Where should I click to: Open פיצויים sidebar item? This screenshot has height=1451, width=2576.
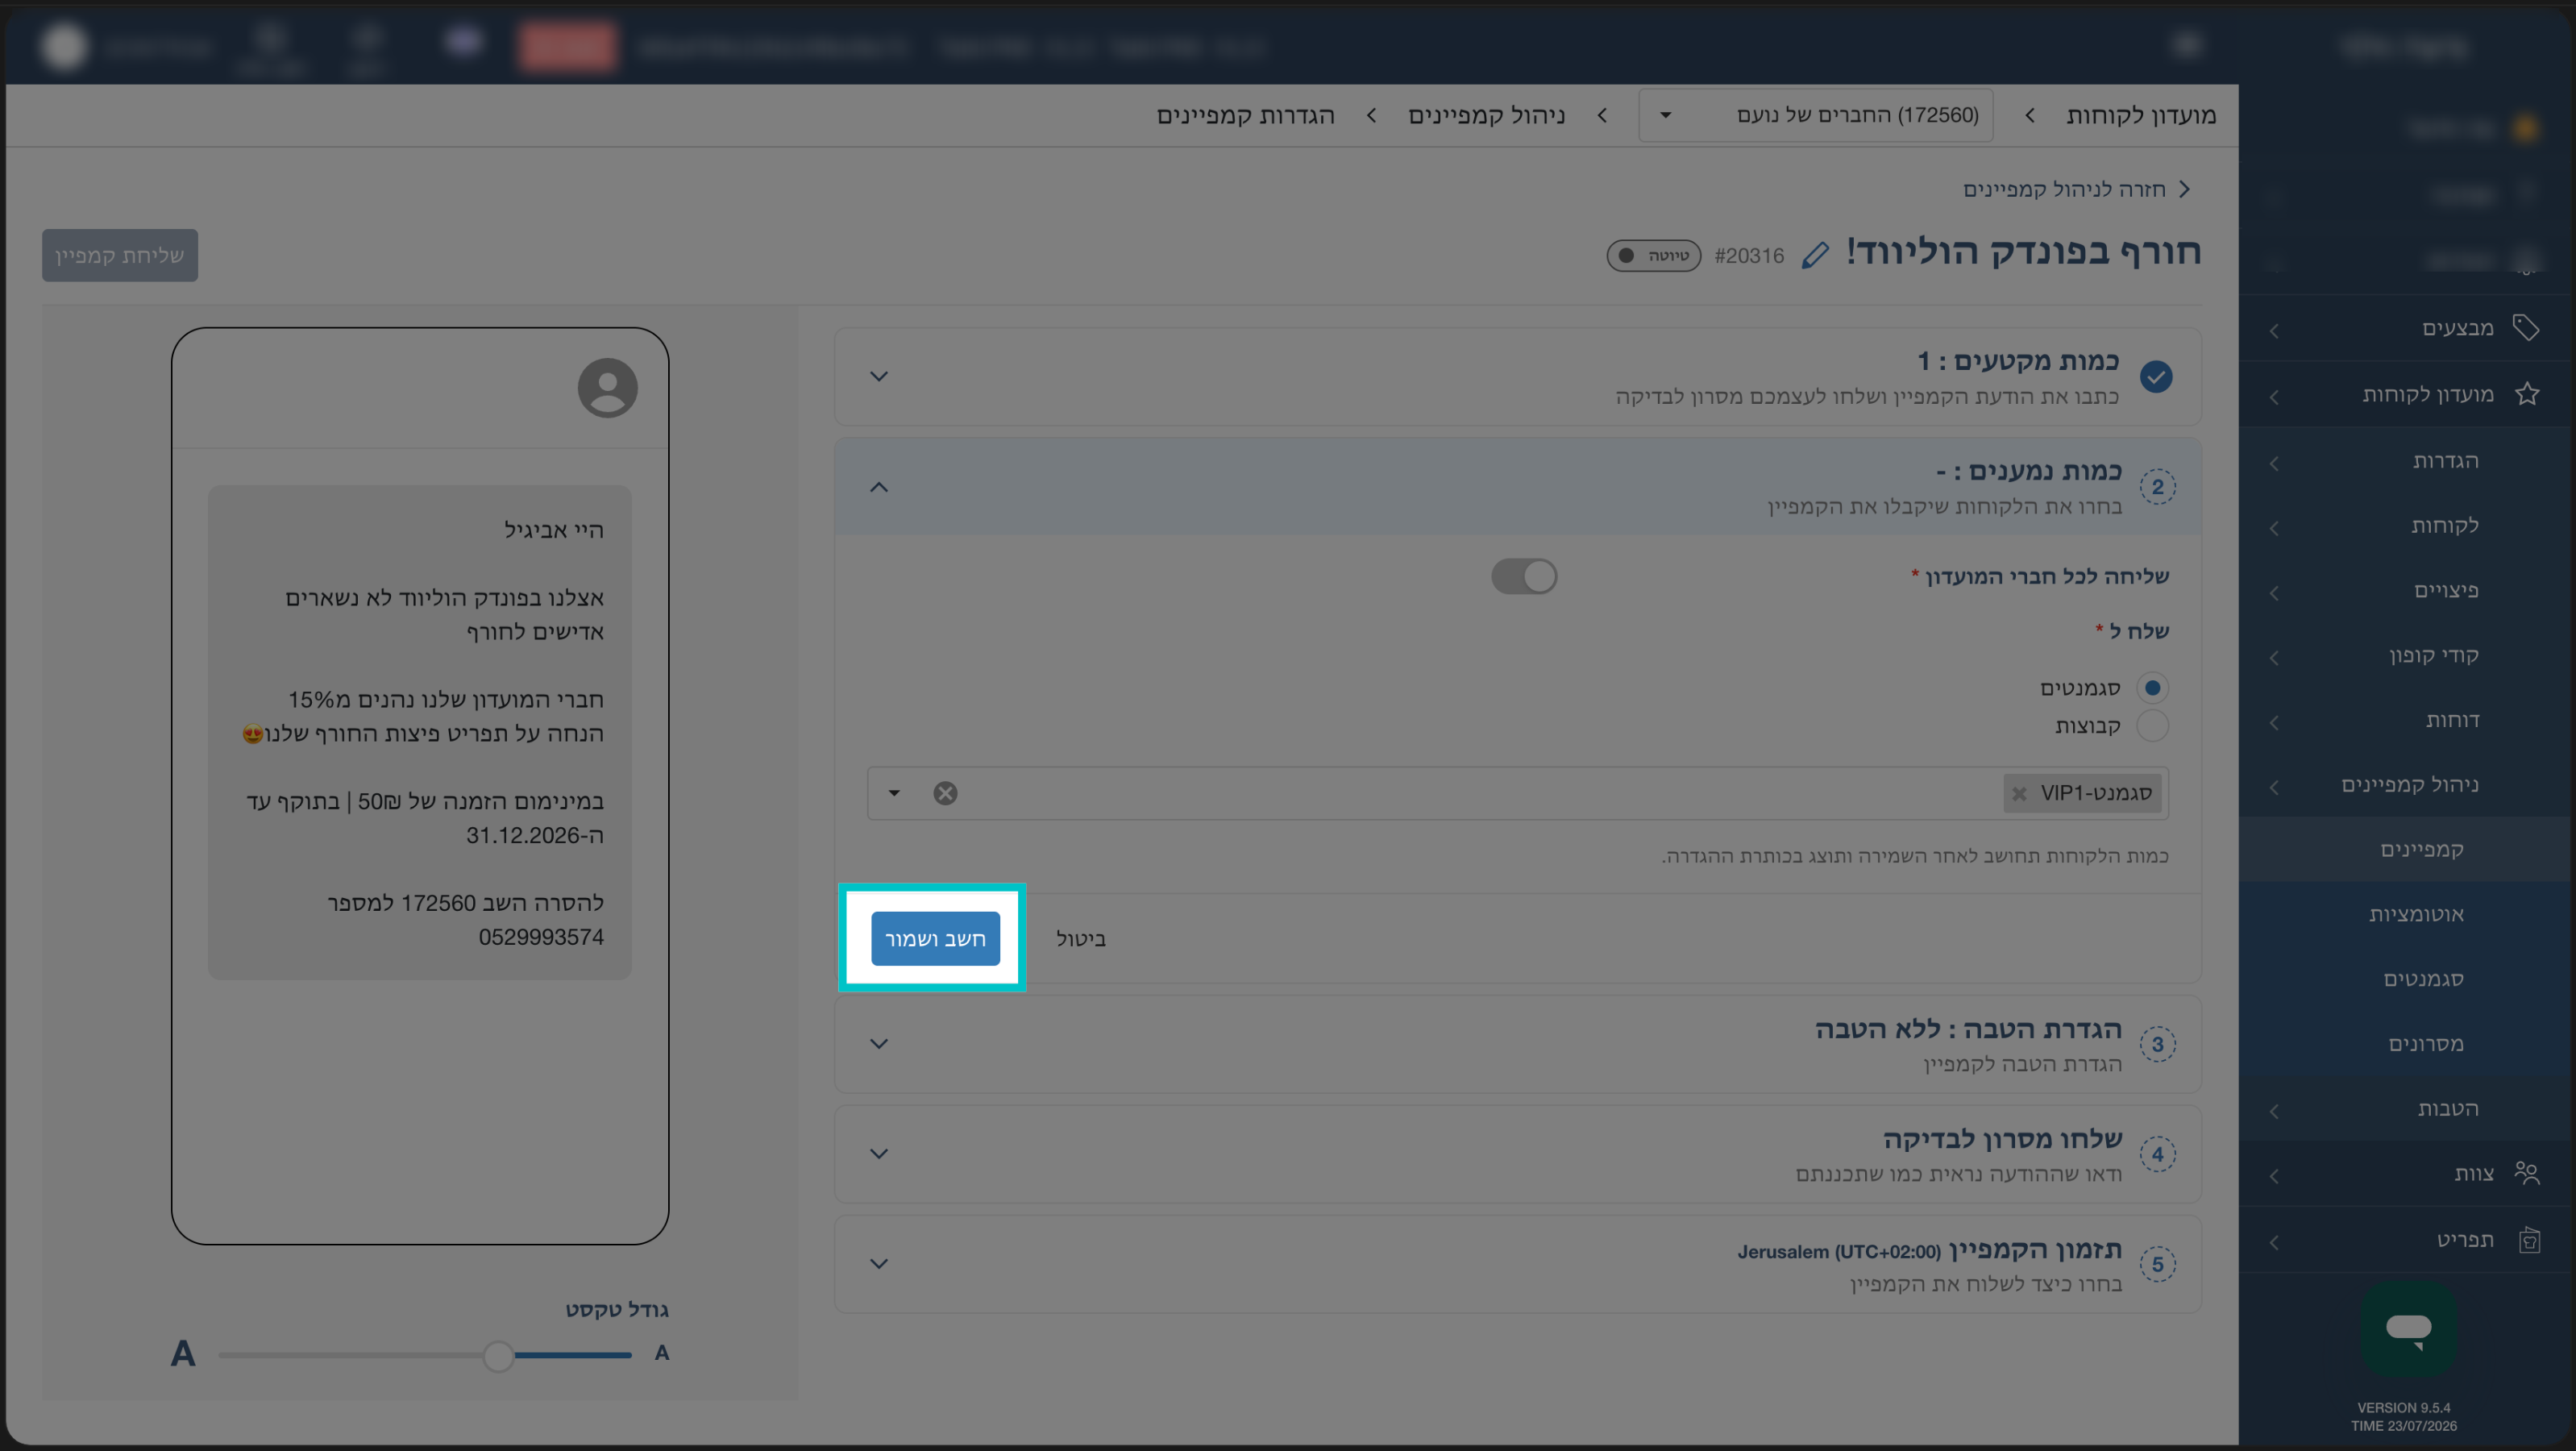2406,590
